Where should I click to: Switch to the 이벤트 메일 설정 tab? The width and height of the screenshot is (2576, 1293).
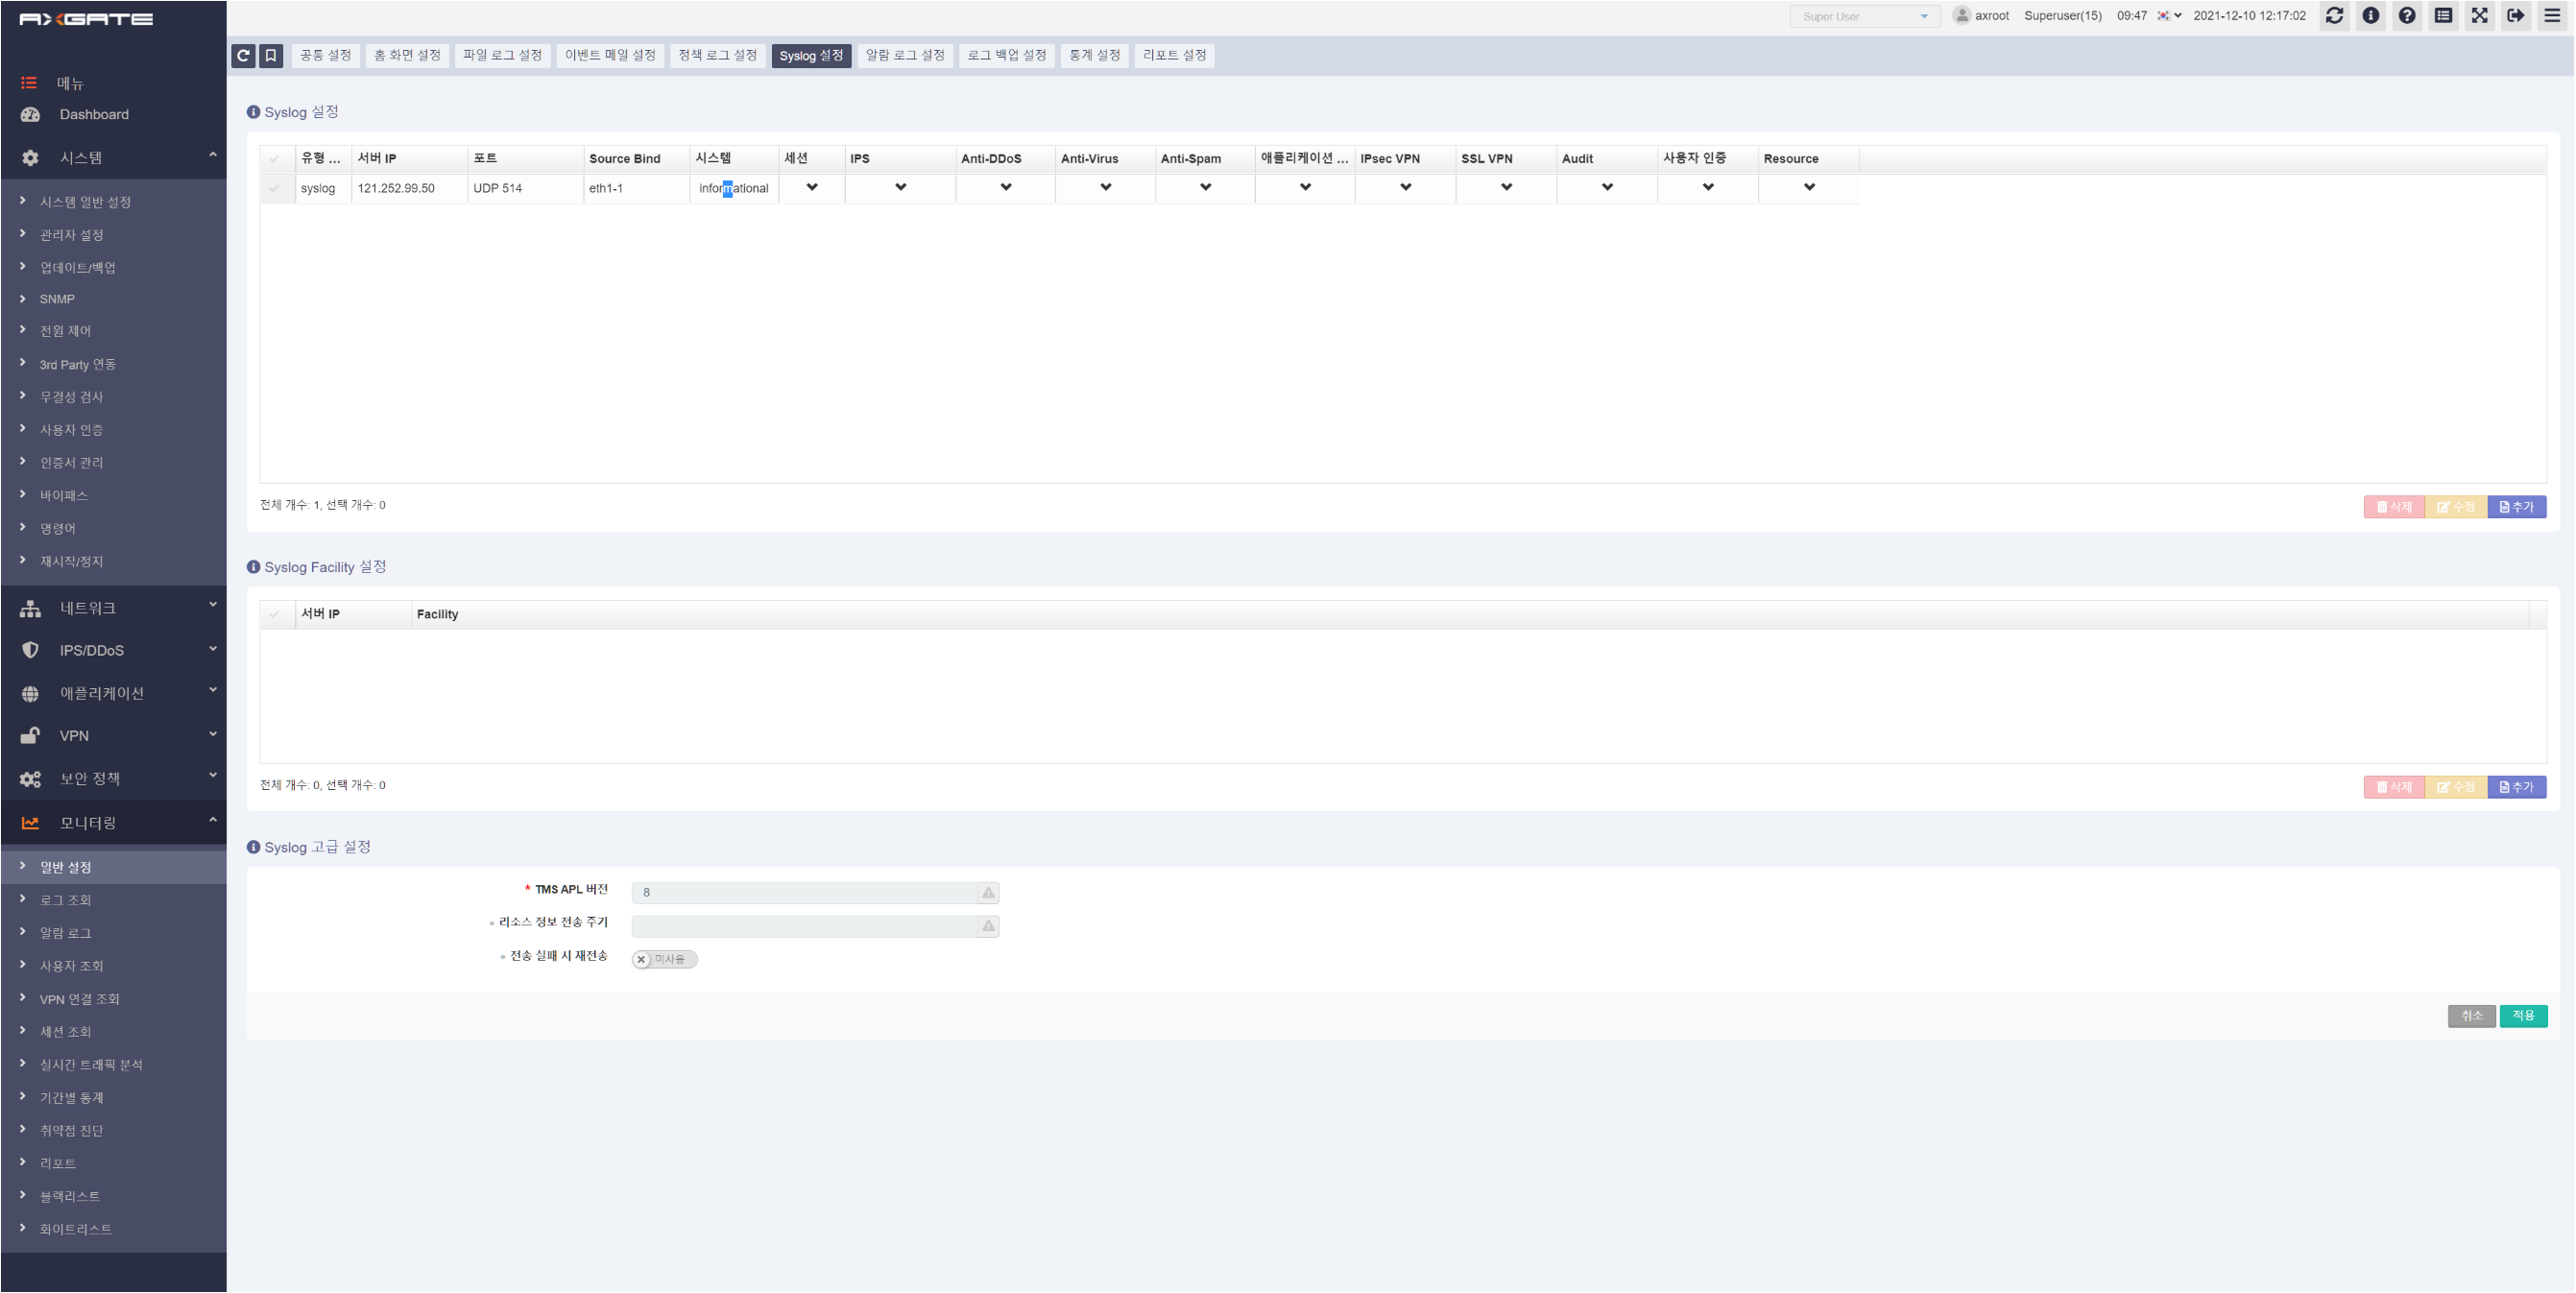point(610,56)
